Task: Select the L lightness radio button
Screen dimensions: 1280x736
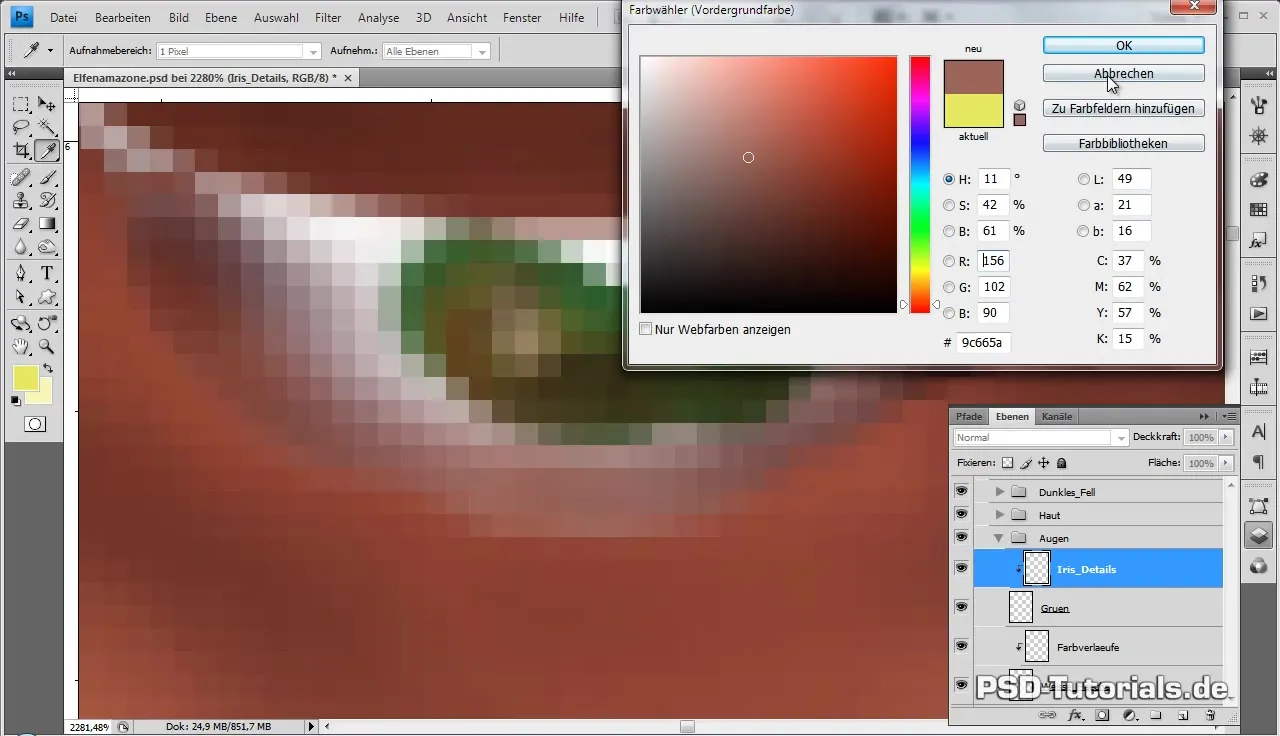Action: [x=1084, y=179]
